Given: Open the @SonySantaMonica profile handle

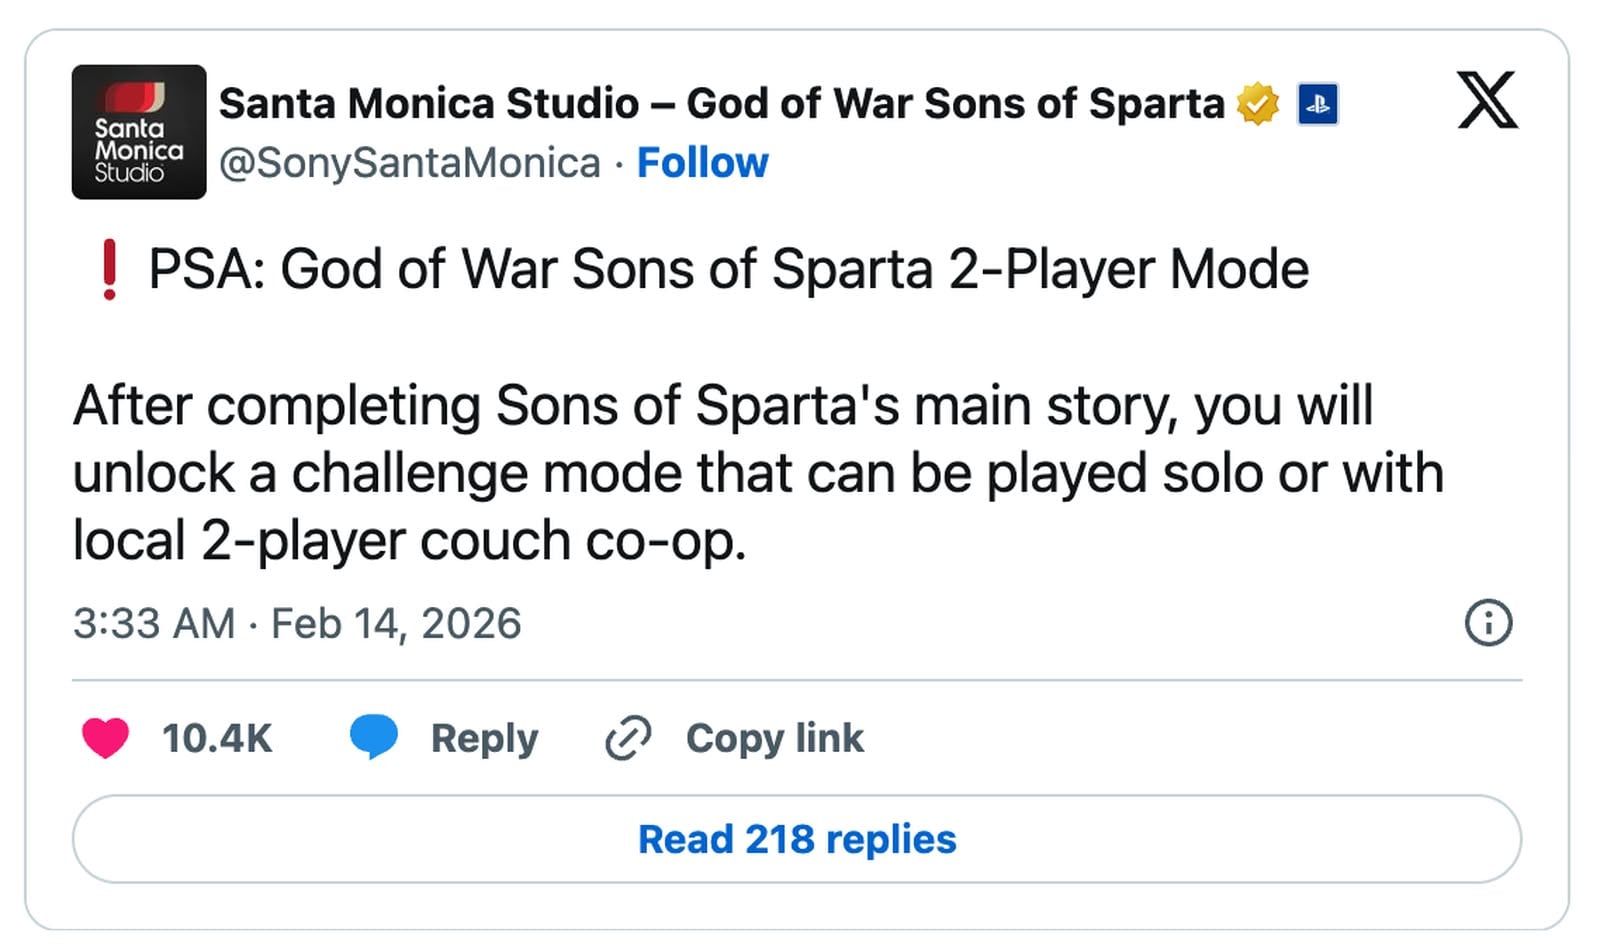Looking at the screenshot, I should tap(404, 162).
